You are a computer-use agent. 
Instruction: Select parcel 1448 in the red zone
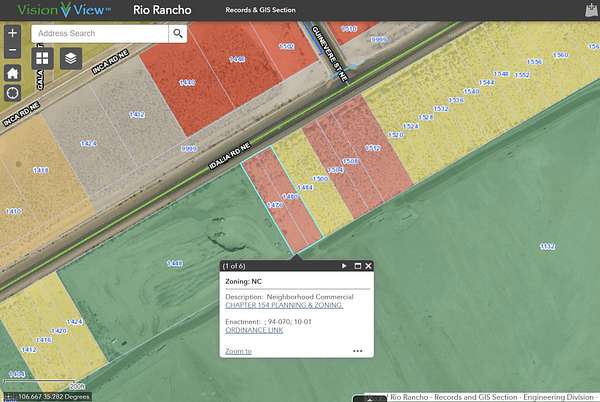click(x=236, y=60)
